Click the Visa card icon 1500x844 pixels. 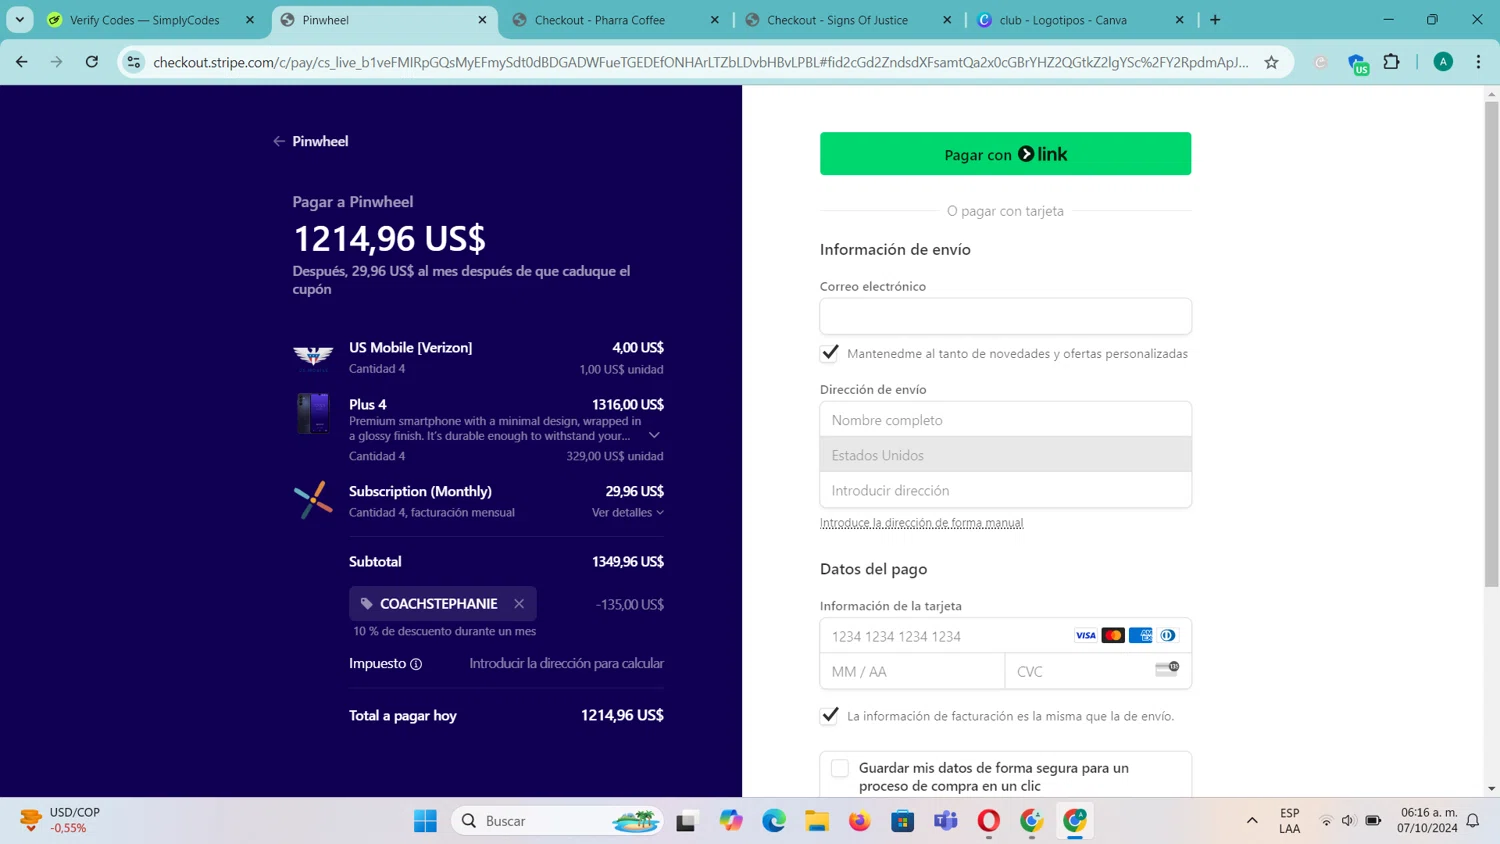coord(1085,635)
